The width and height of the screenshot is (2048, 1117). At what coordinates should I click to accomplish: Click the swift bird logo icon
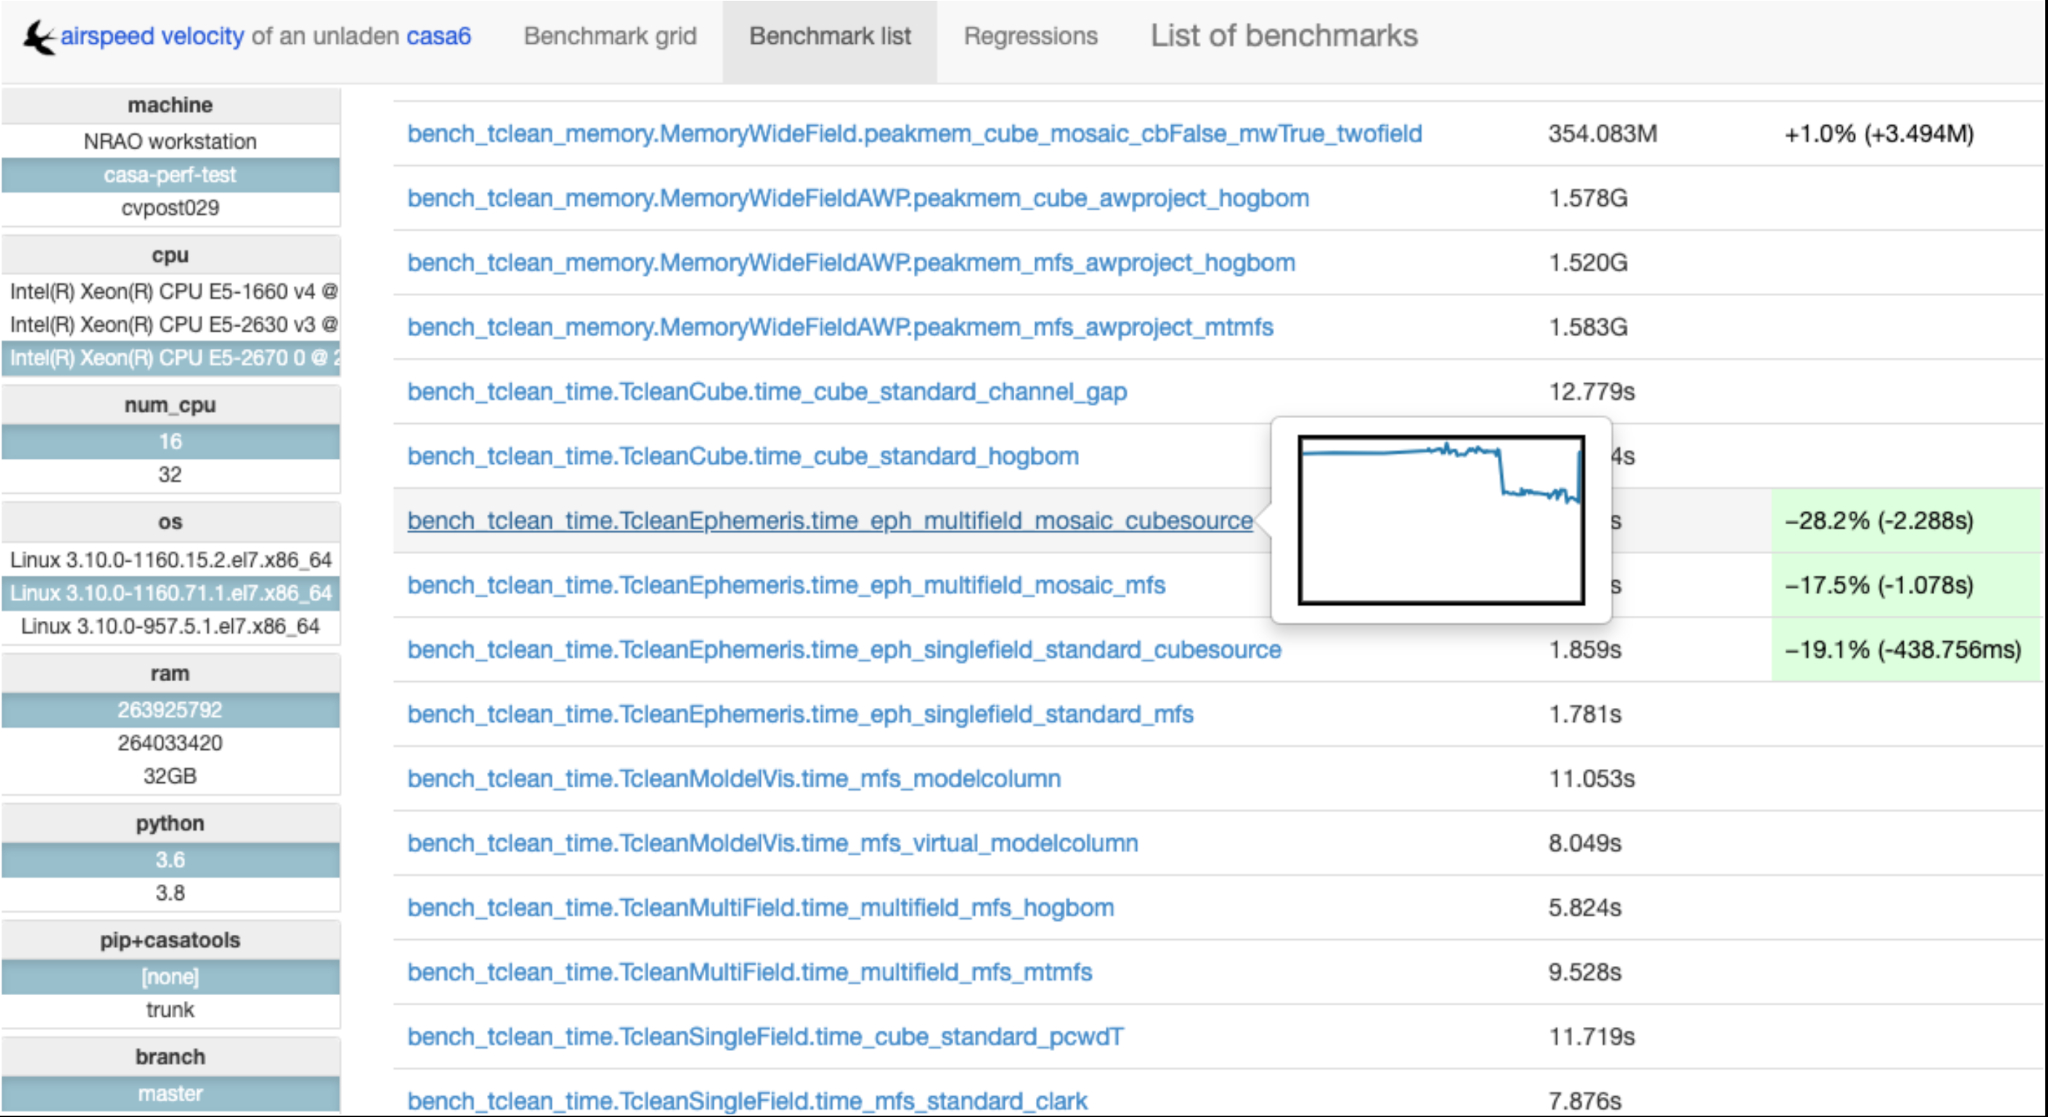[38, 37]
